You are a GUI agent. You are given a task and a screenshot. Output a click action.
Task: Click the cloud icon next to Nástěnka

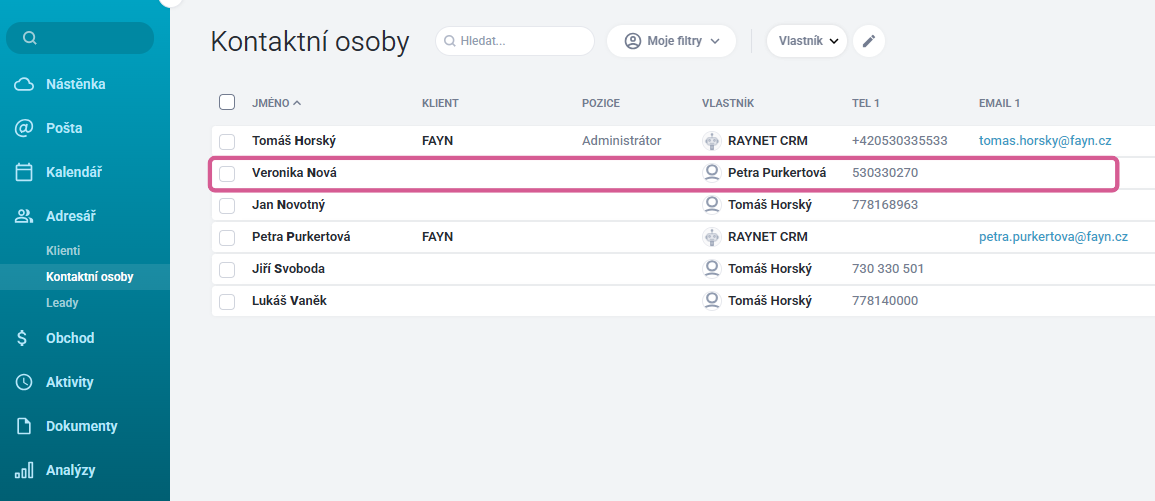coord(25,84)
